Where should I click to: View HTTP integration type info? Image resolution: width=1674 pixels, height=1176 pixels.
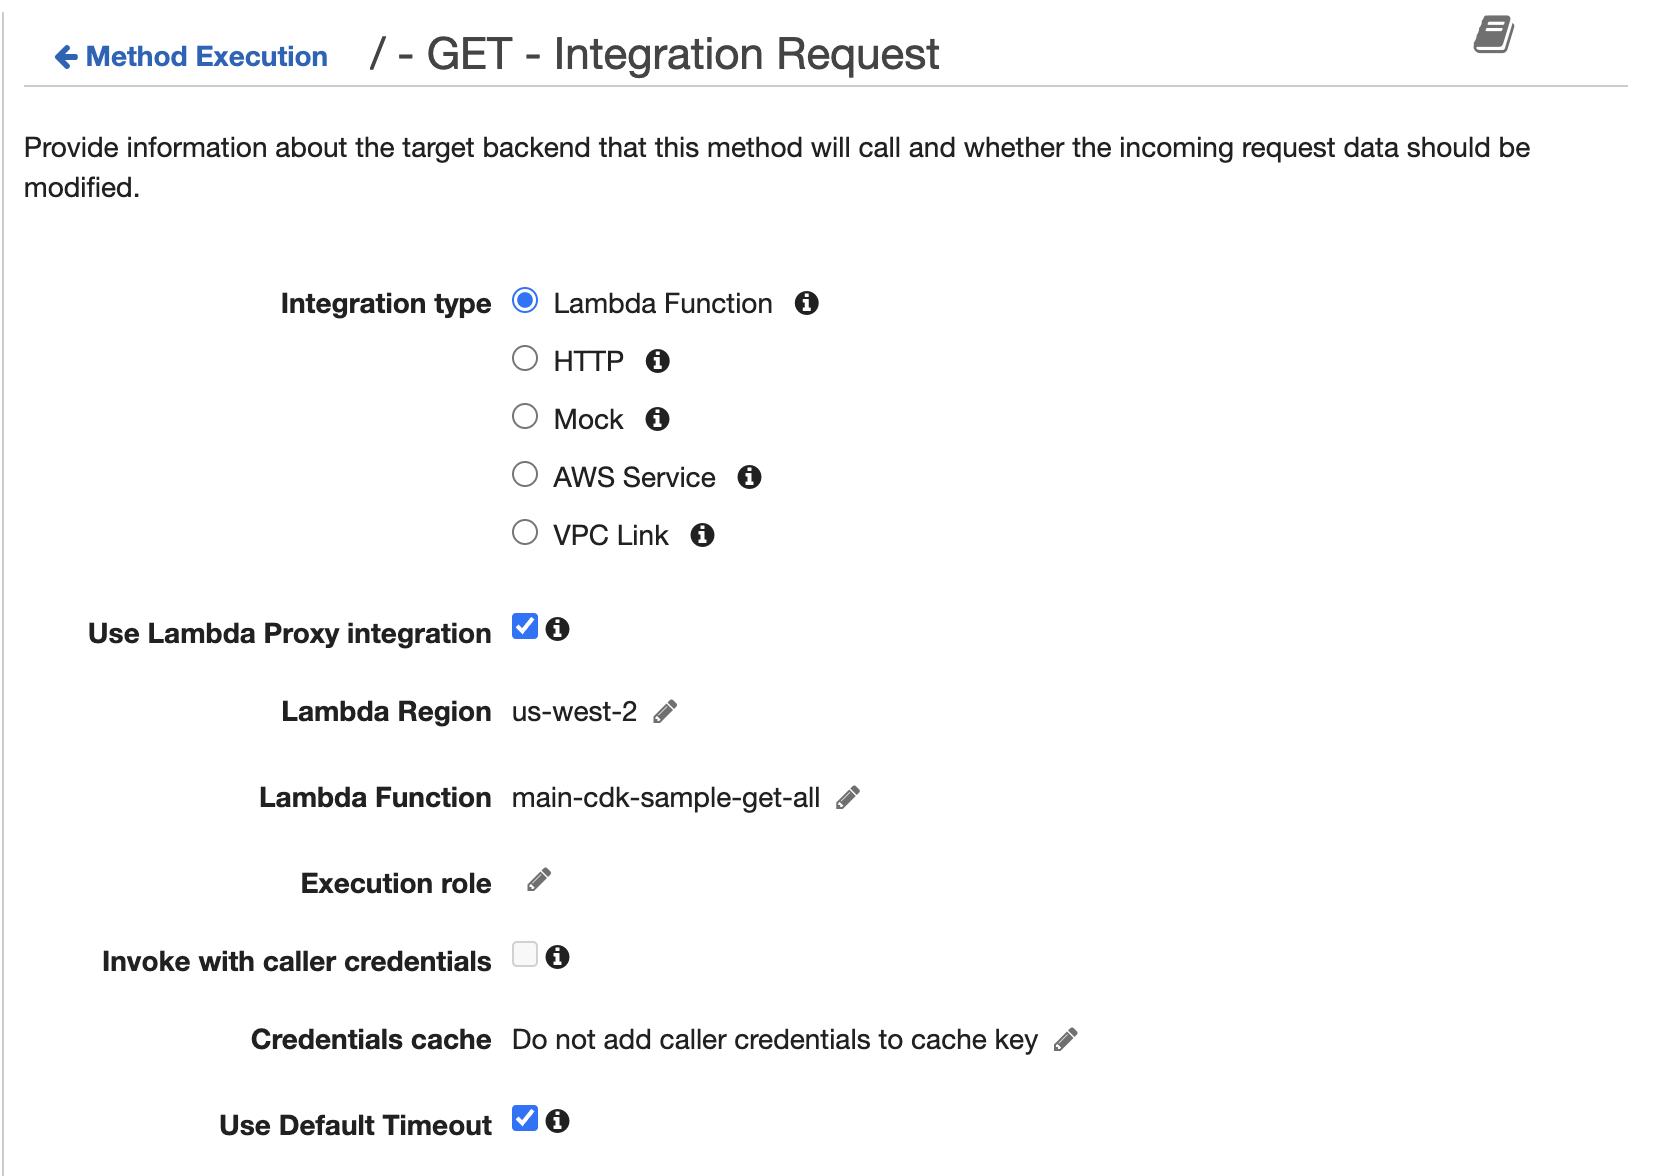tap(658, 361)
